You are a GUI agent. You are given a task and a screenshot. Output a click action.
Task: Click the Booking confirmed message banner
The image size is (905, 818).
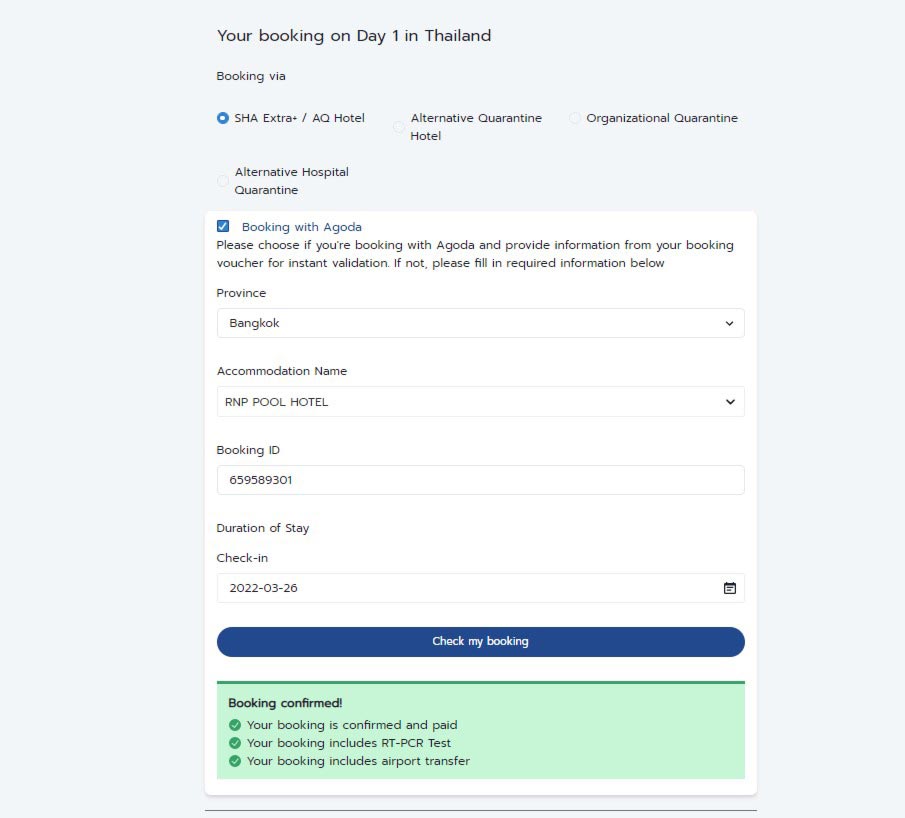pyautogui.click(x=480, y=731)
